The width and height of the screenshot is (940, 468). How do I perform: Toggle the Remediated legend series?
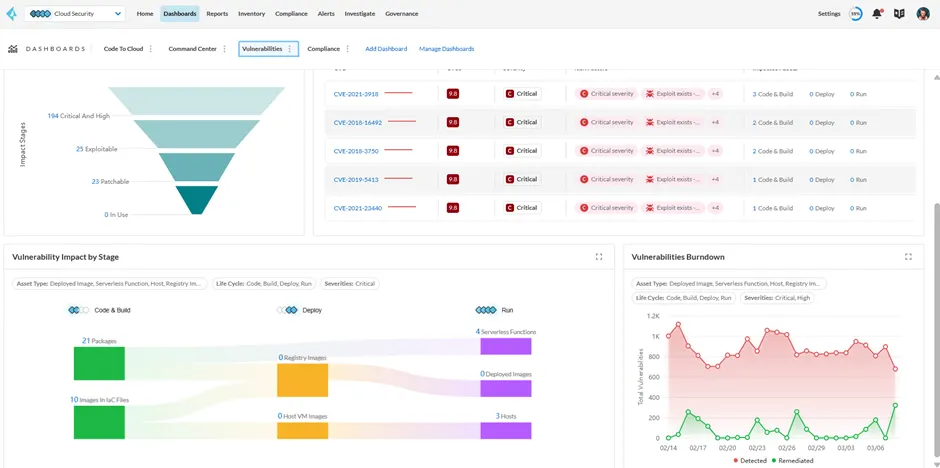click(x=792, y=461)
